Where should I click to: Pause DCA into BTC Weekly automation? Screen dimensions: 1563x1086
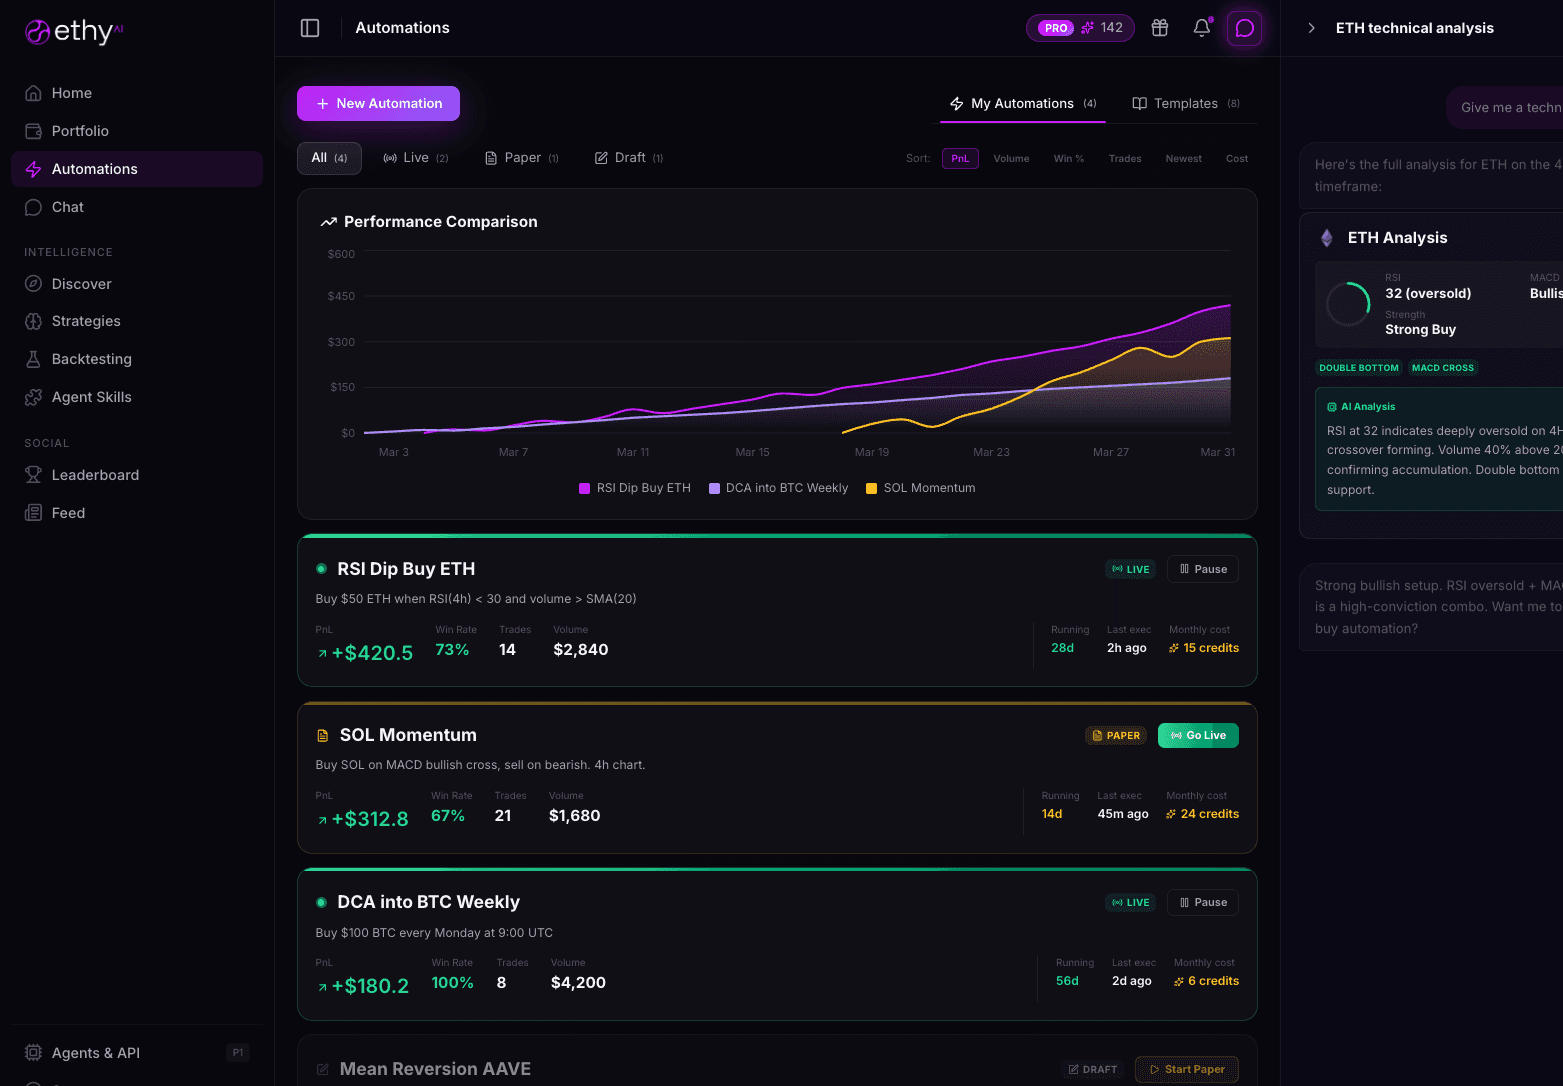1203,902
